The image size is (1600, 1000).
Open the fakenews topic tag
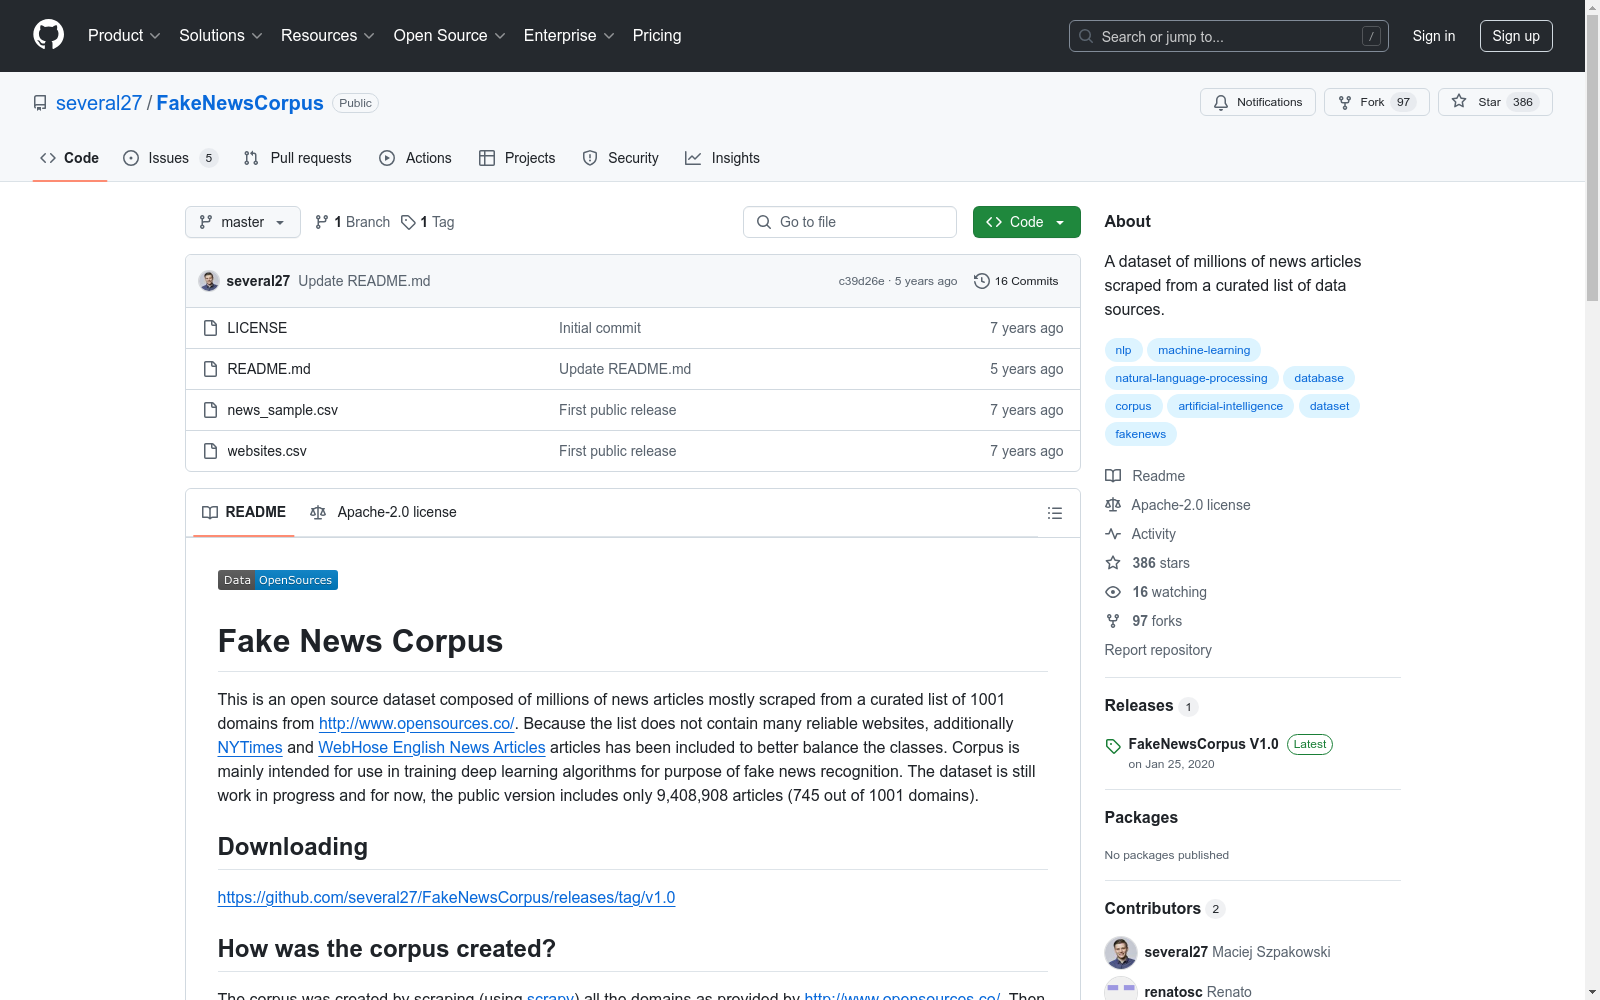point(1141,434)
